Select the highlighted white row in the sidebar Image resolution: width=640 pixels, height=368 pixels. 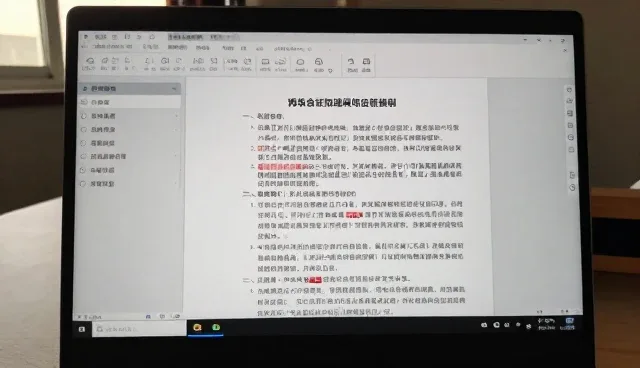(x=129, y=102)
